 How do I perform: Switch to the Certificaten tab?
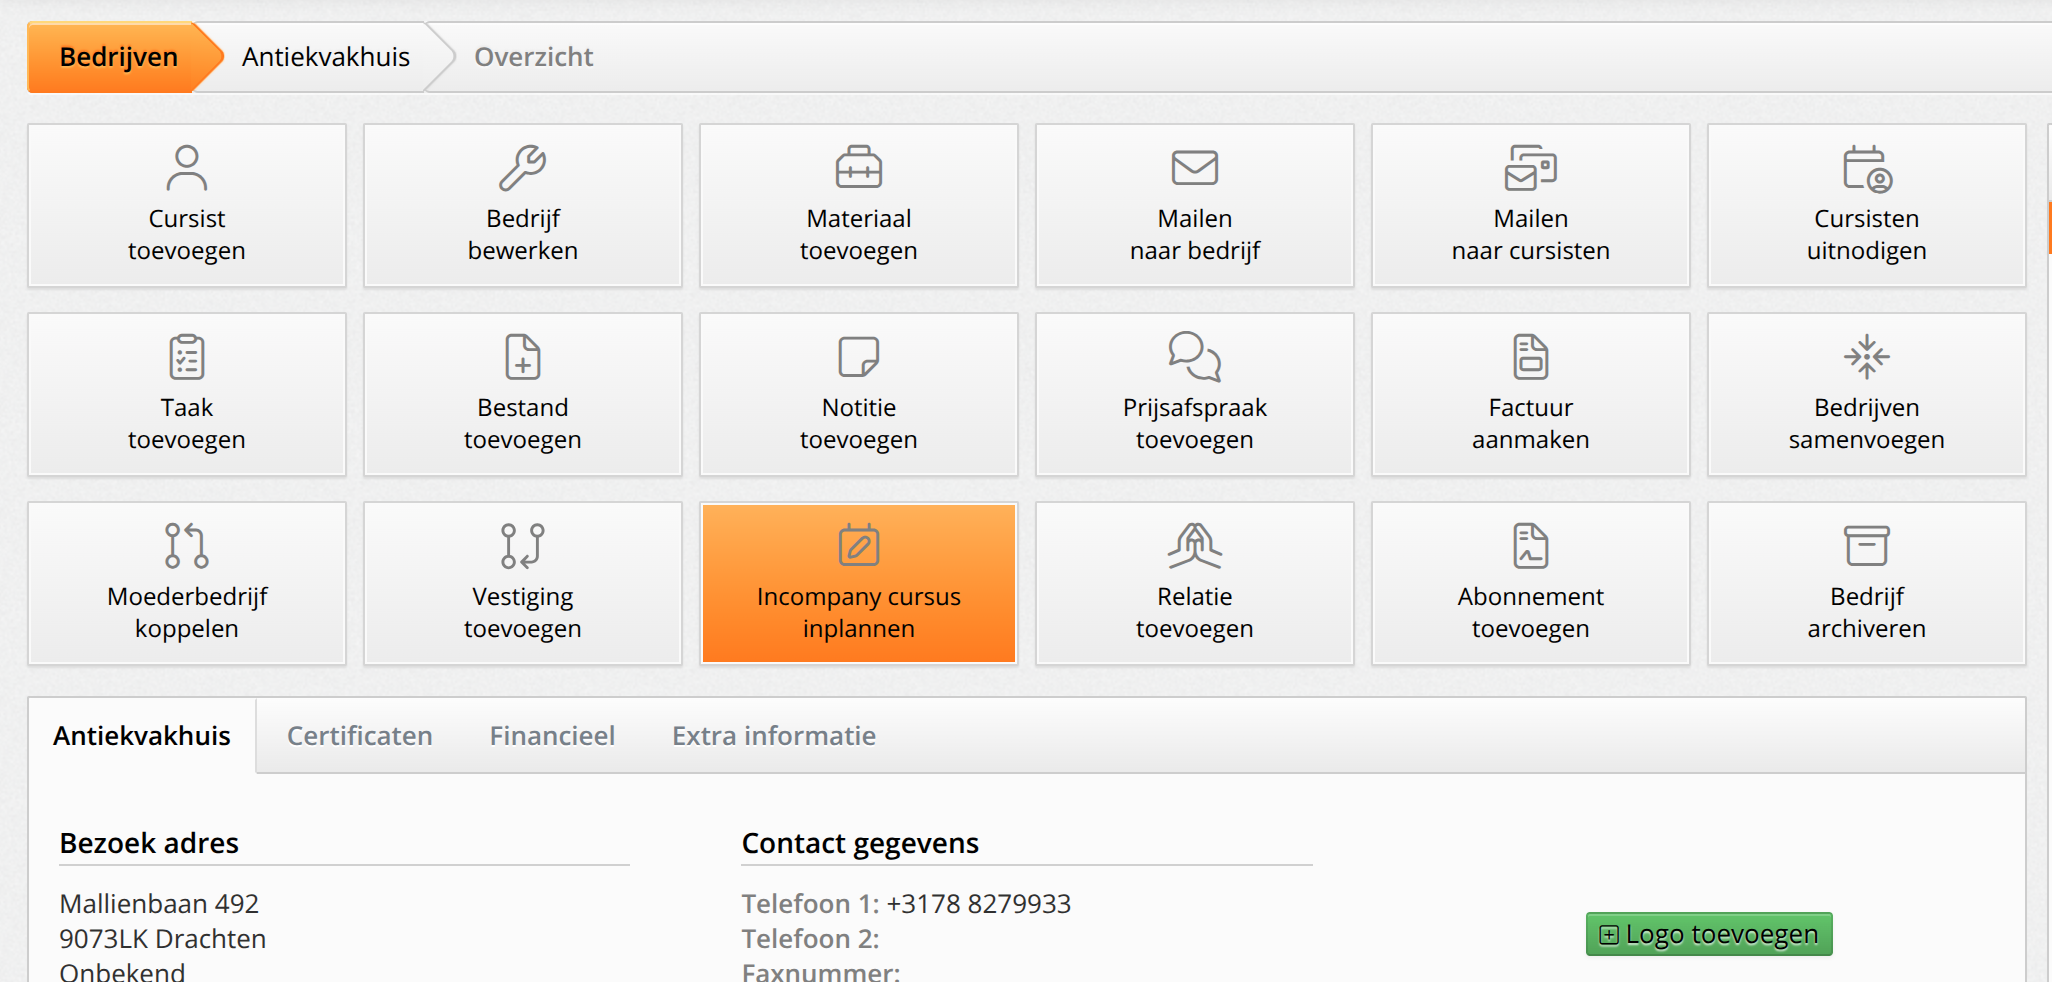[x=360, y=736]
